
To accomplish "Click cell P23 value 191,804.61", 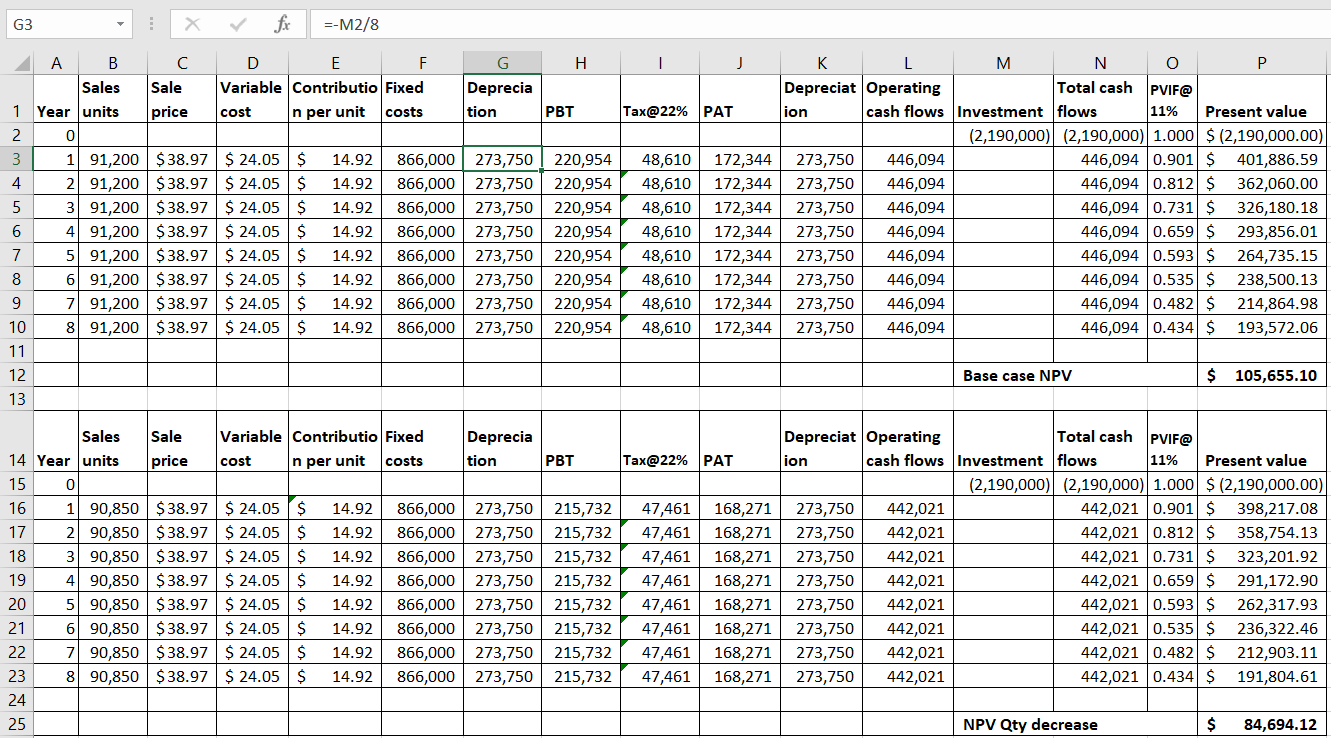I will [1262, 676].
